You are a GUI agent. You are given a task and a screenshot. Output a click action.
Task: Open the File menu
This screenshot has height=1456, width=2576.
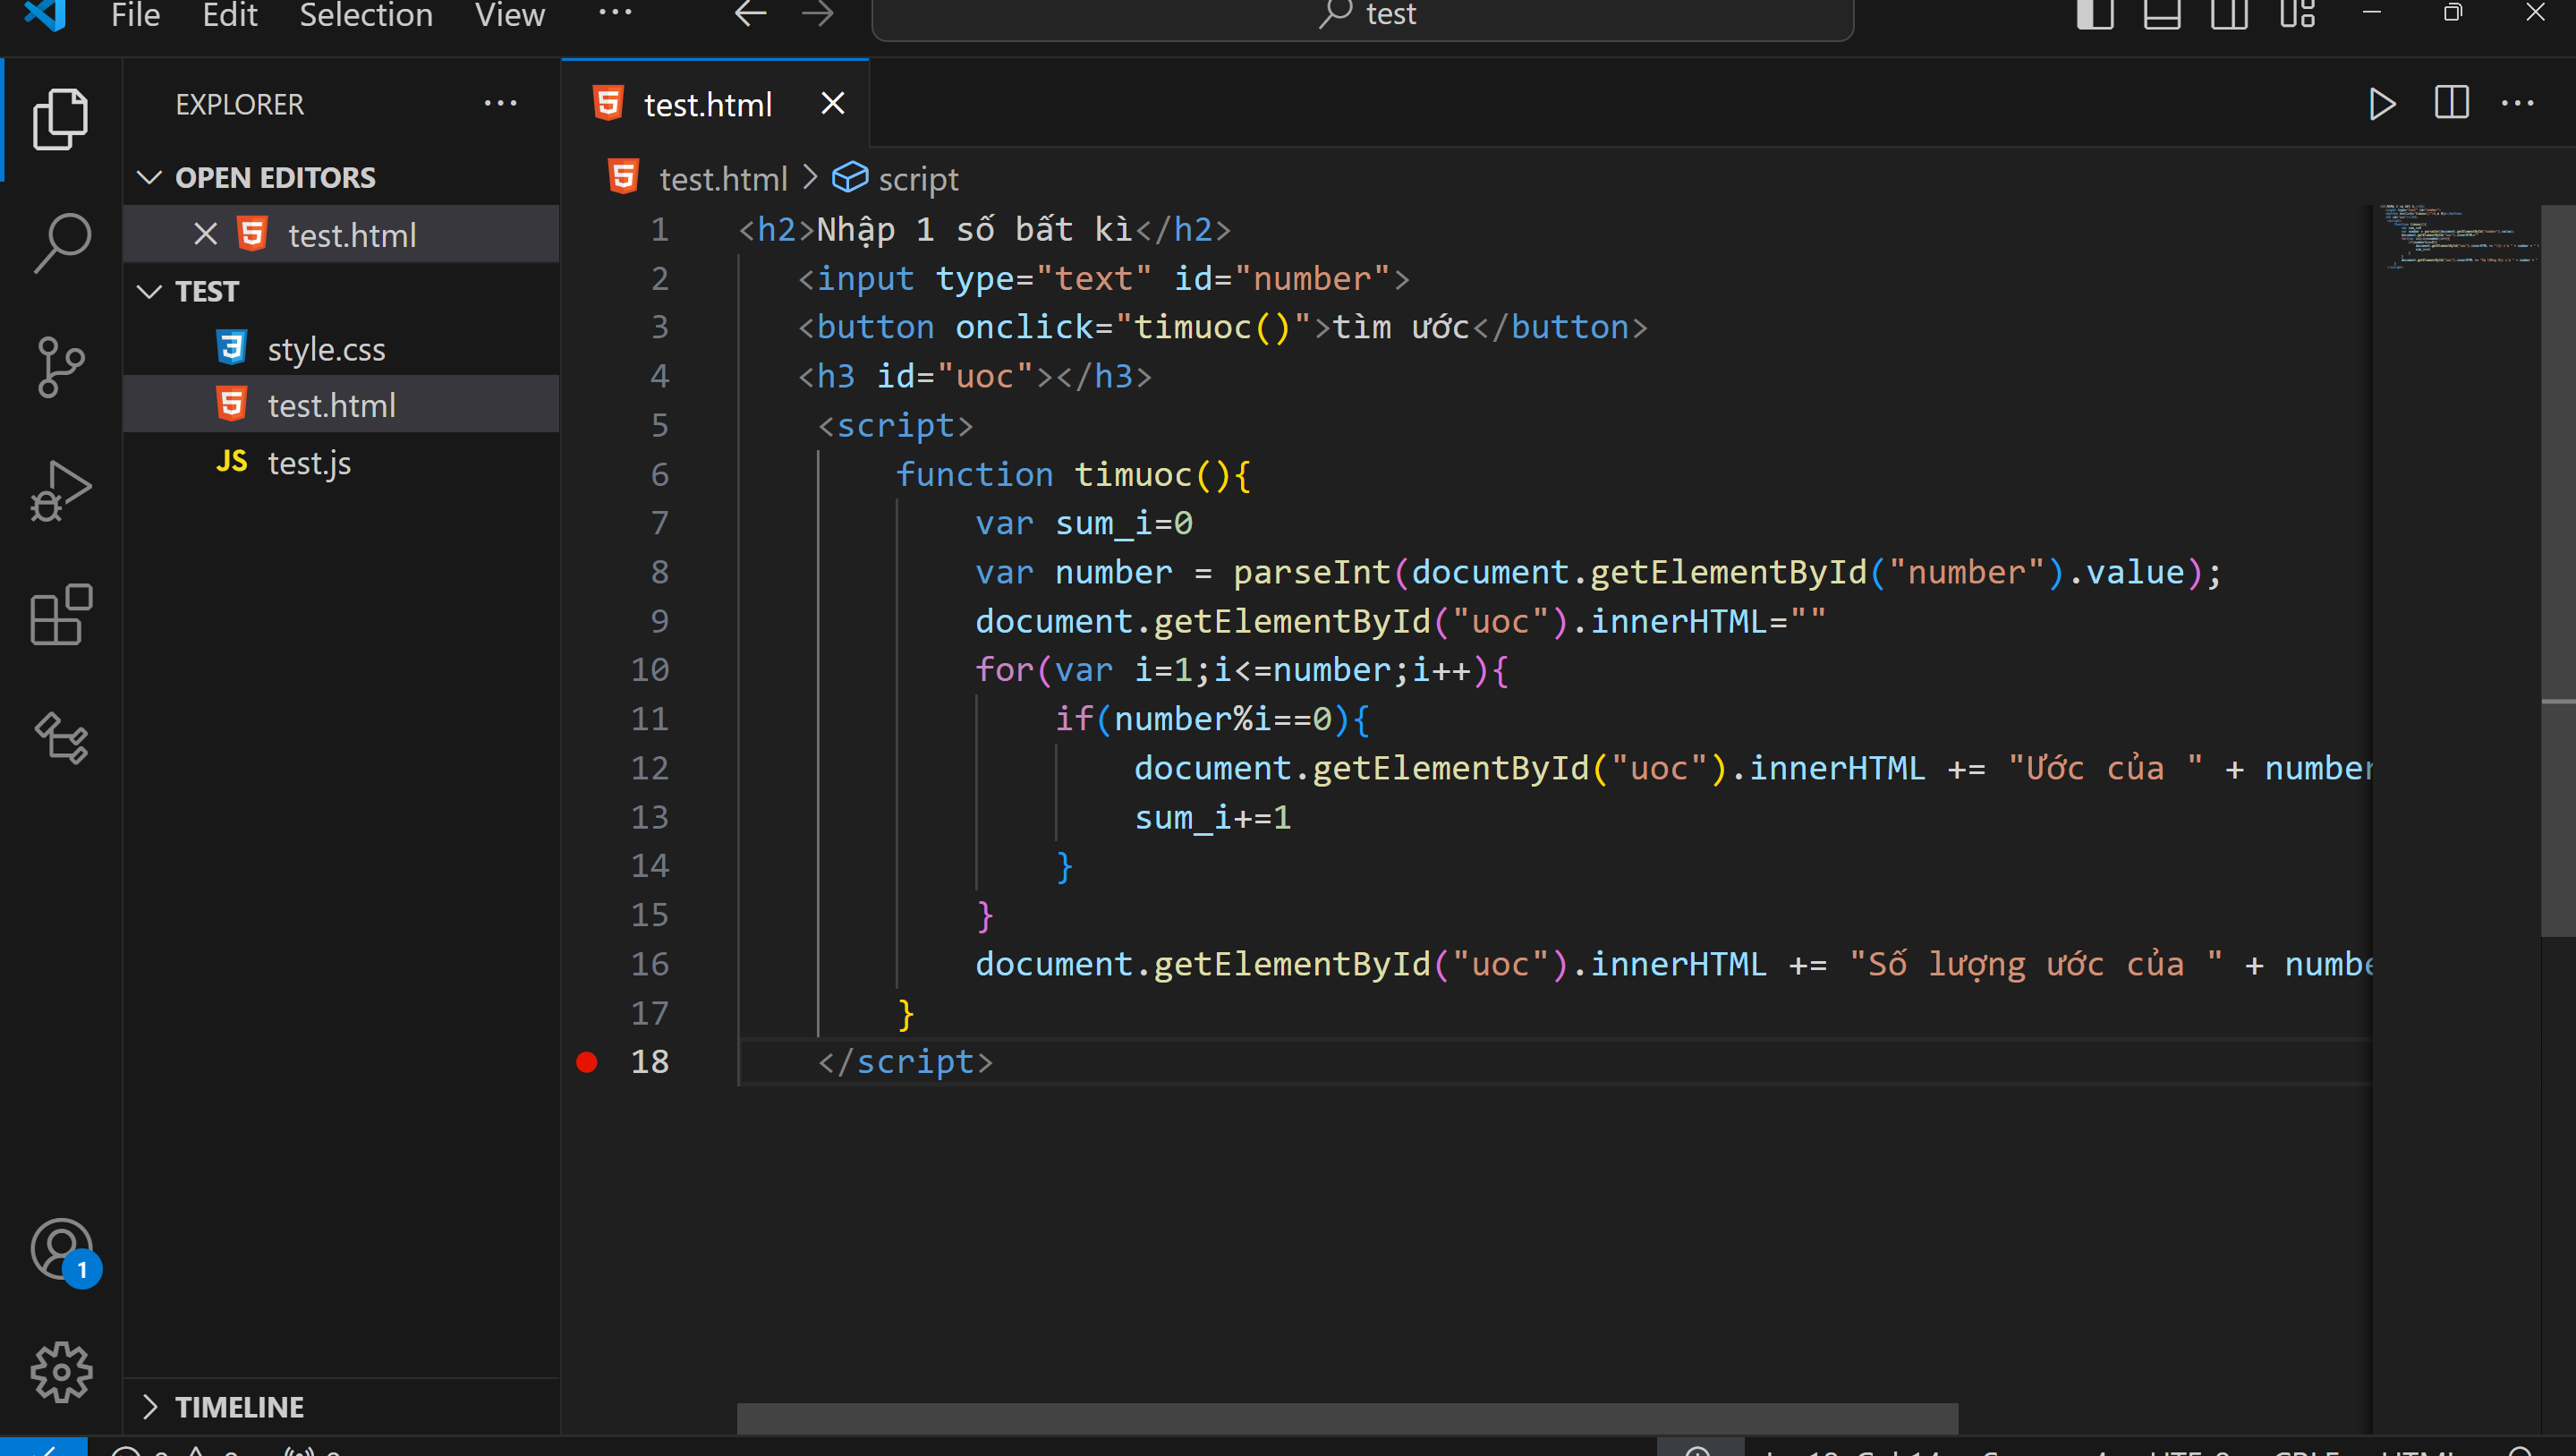click(136, 15)
